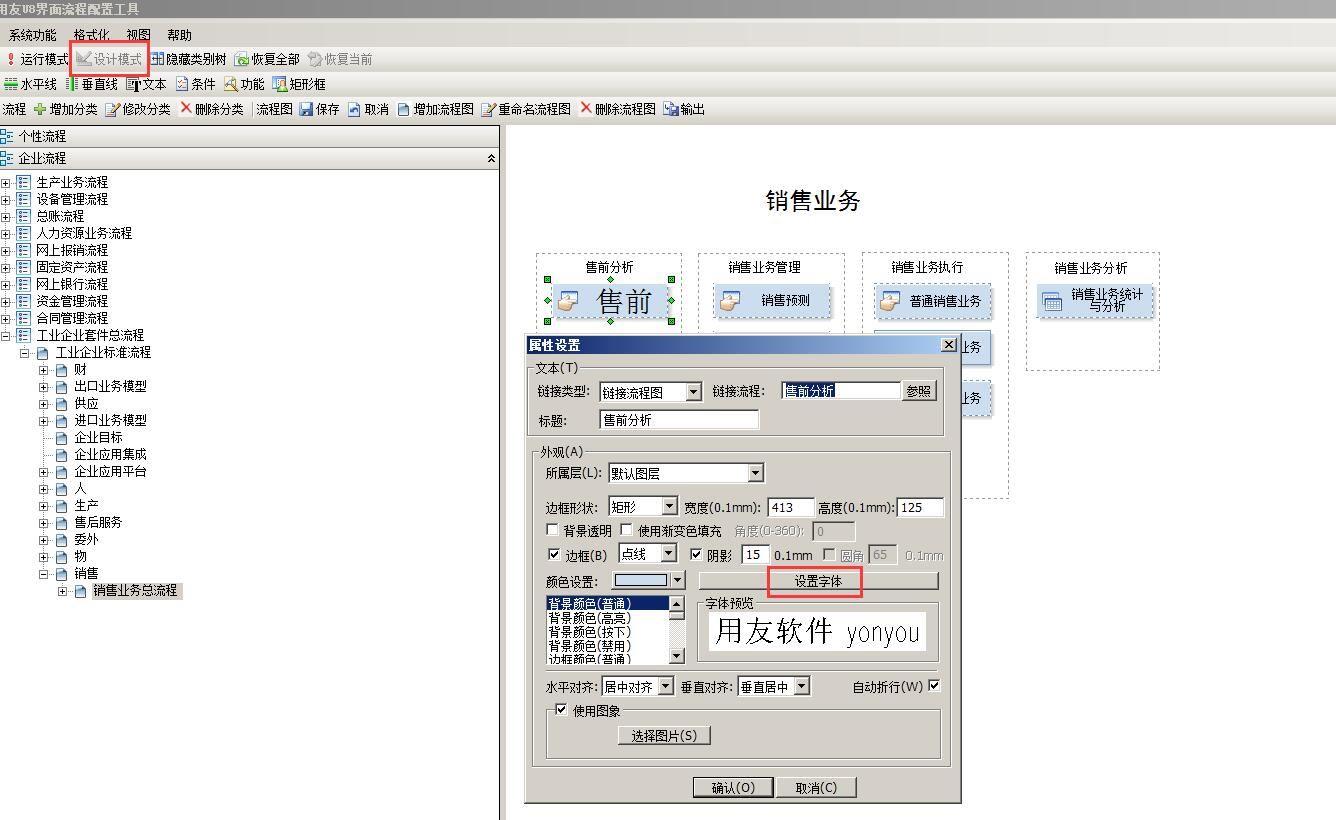Click 重命名流程图 to rename the flowchart
The height and width of the screenshot is (820, 1336).
coord(526,109)
